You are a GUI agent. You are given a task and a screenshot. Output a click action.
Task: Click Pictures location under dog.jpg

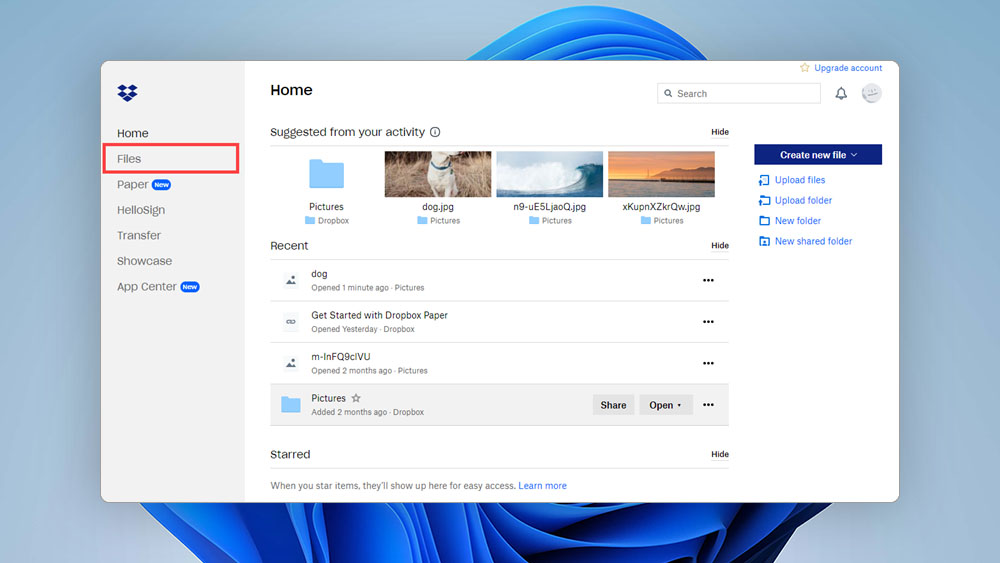point(445,221)
